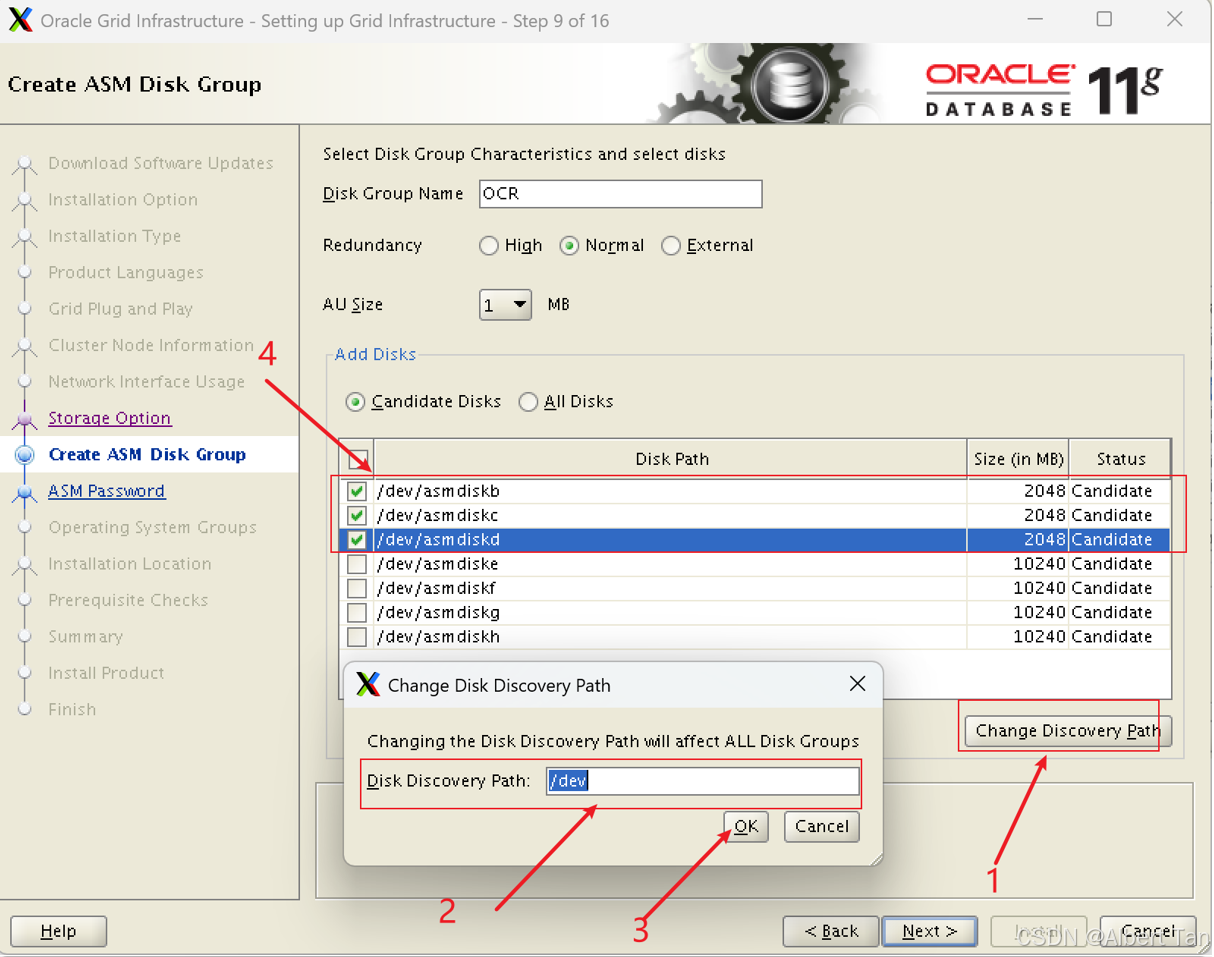Click the 10240 size for /dev/asmdiske
The image size is (1214, 957).
(x=1039, y=564)
